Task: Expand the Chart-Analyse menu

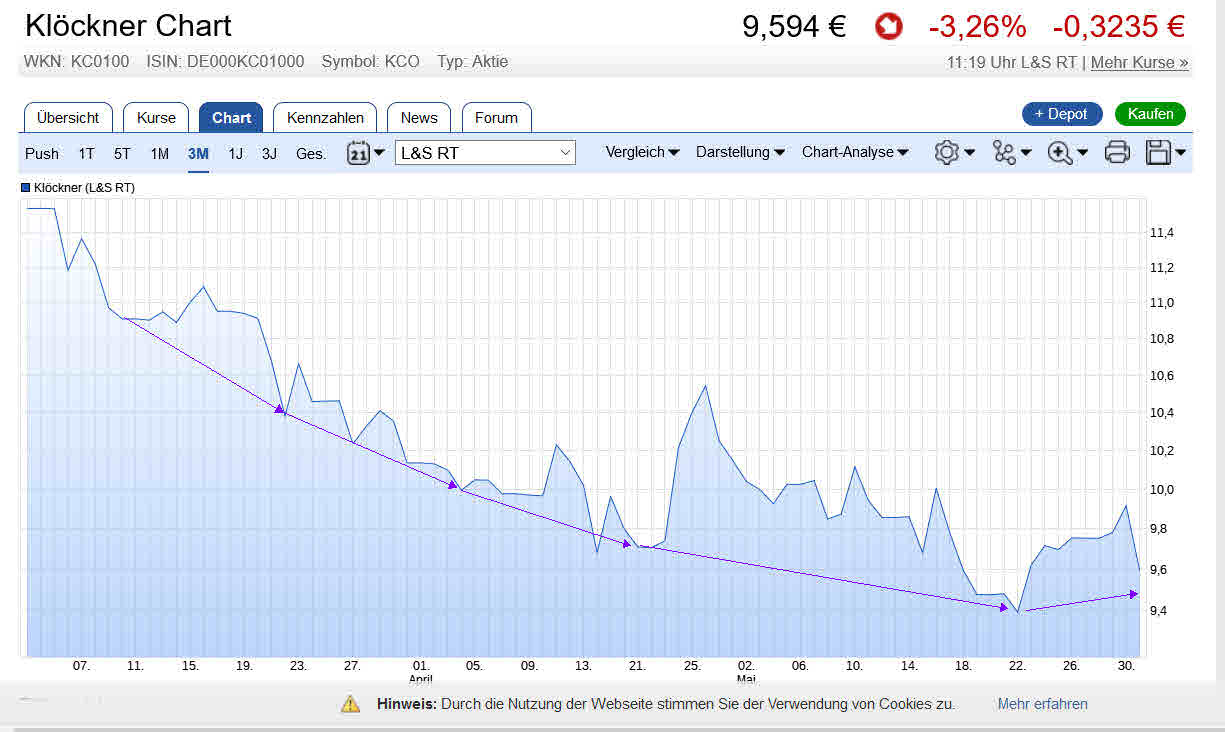Action: coord(855,152)
